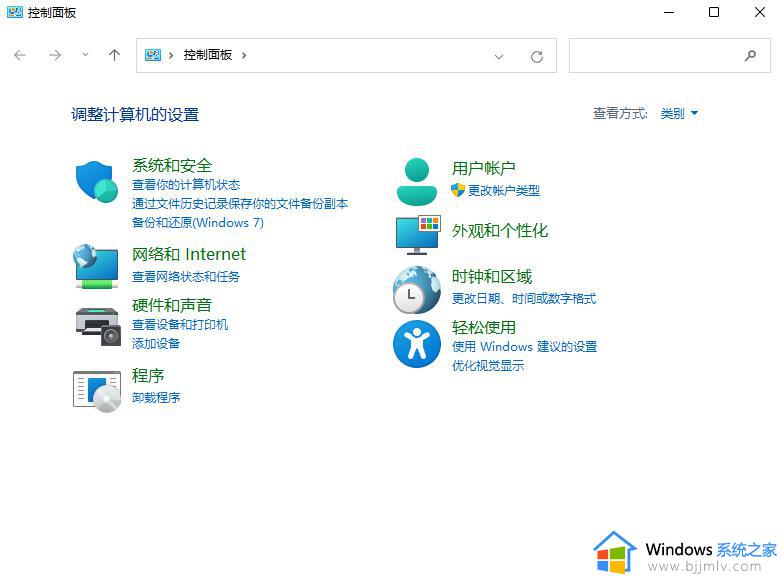This screenshot has height=580, width=782.
Task: Open the Ease of Access icon
Action: point(416,344)
